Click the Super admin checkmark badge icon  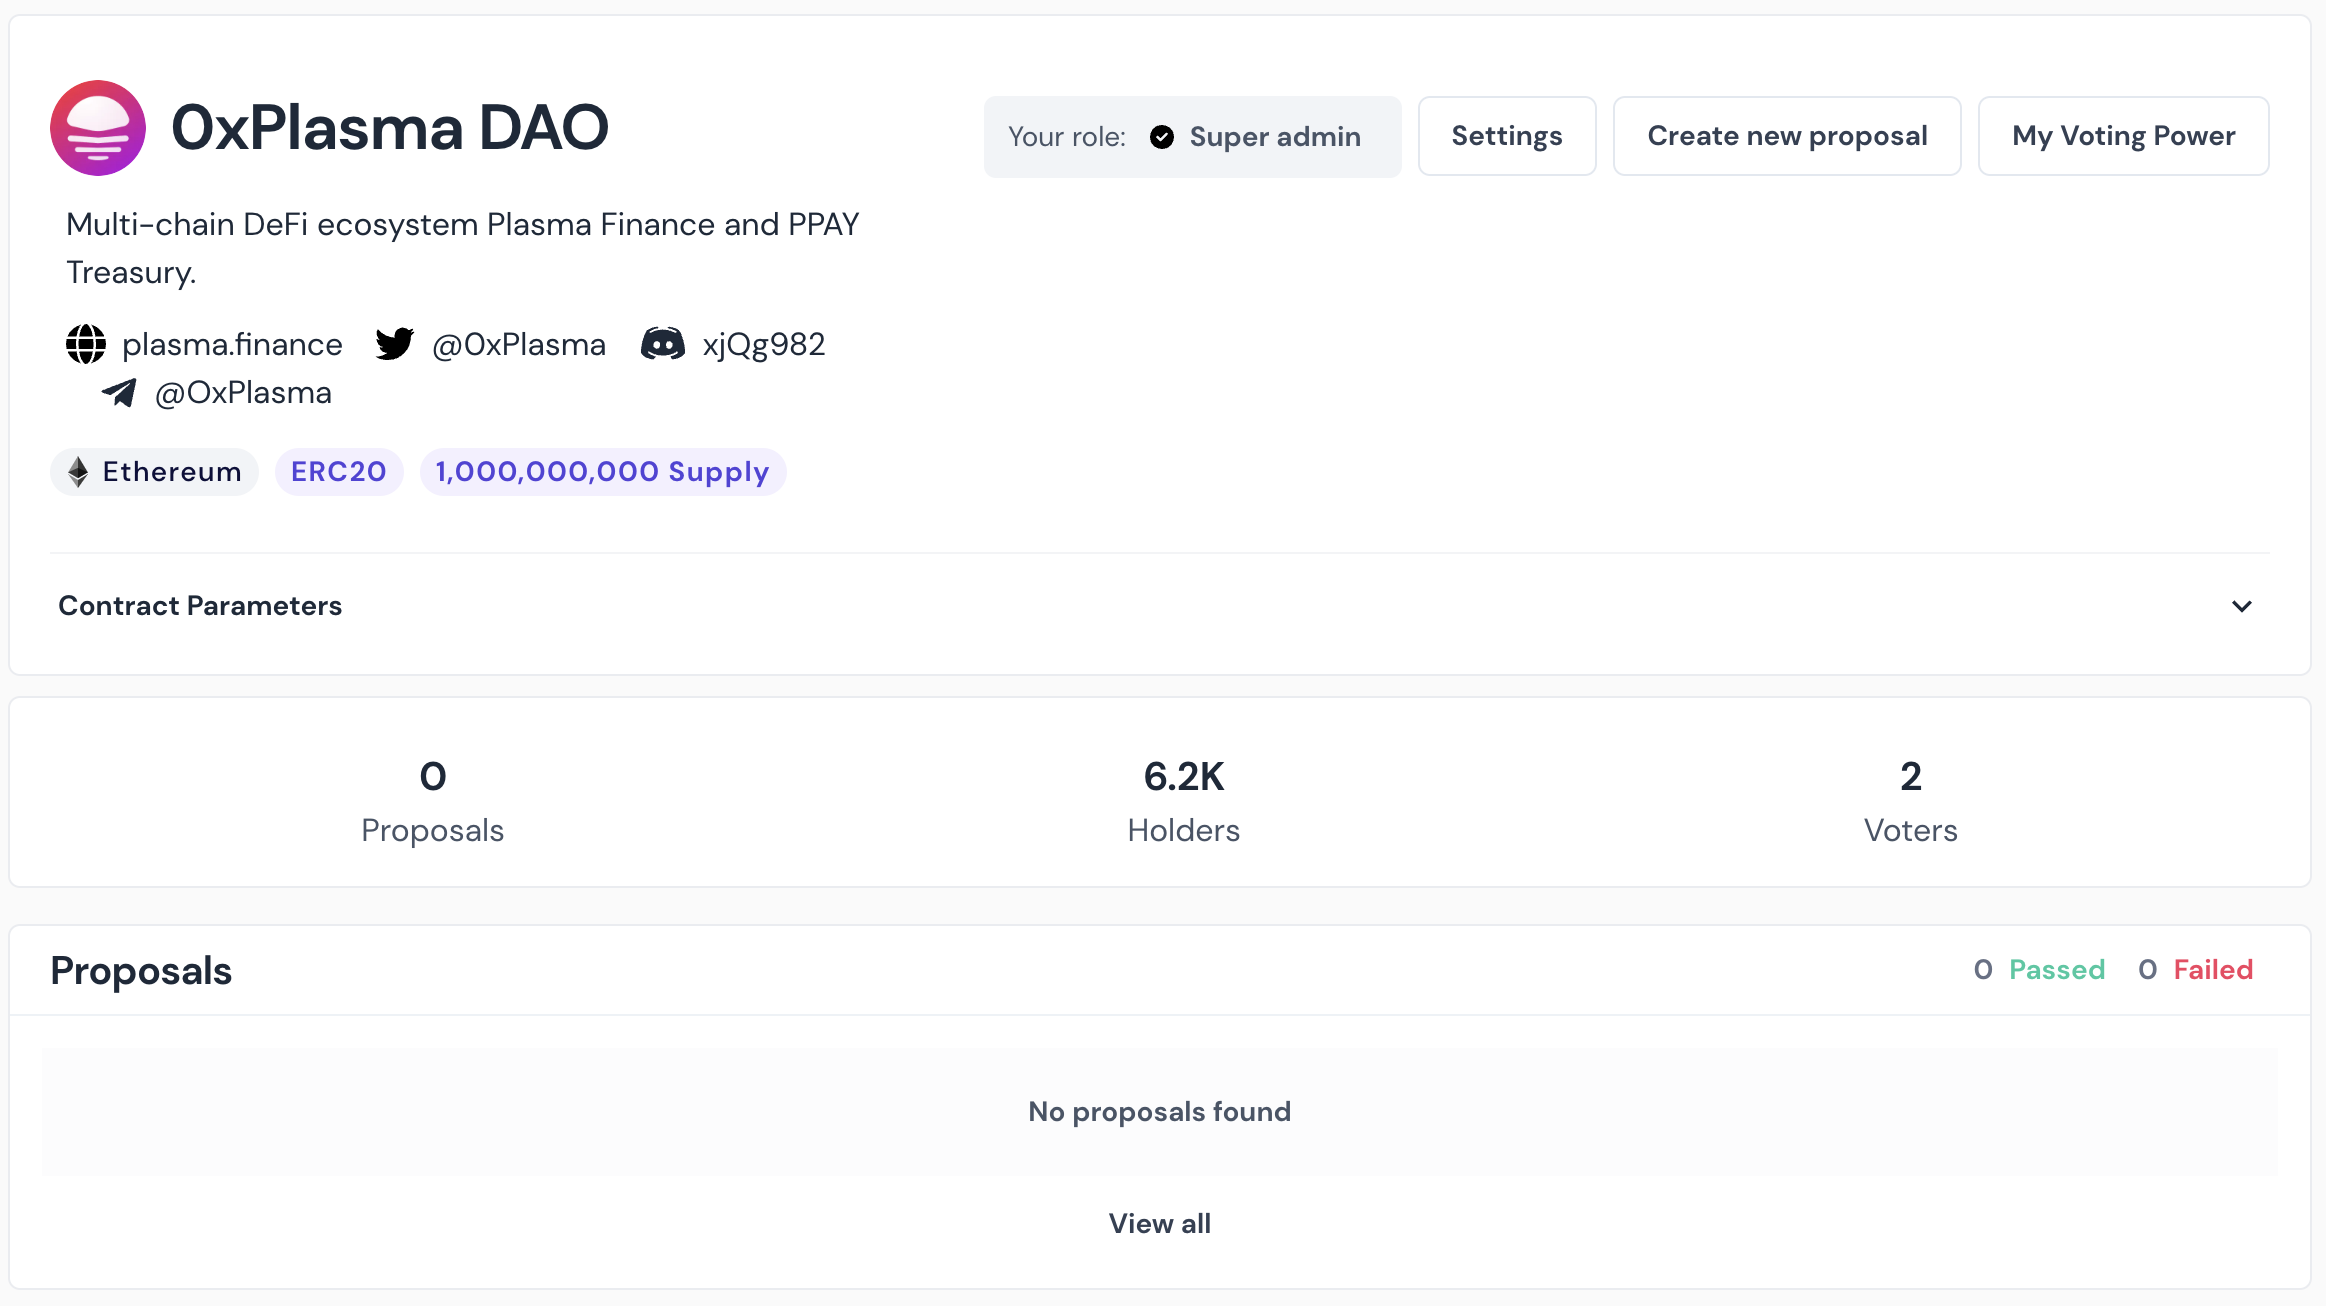(x=1162, y=137)
